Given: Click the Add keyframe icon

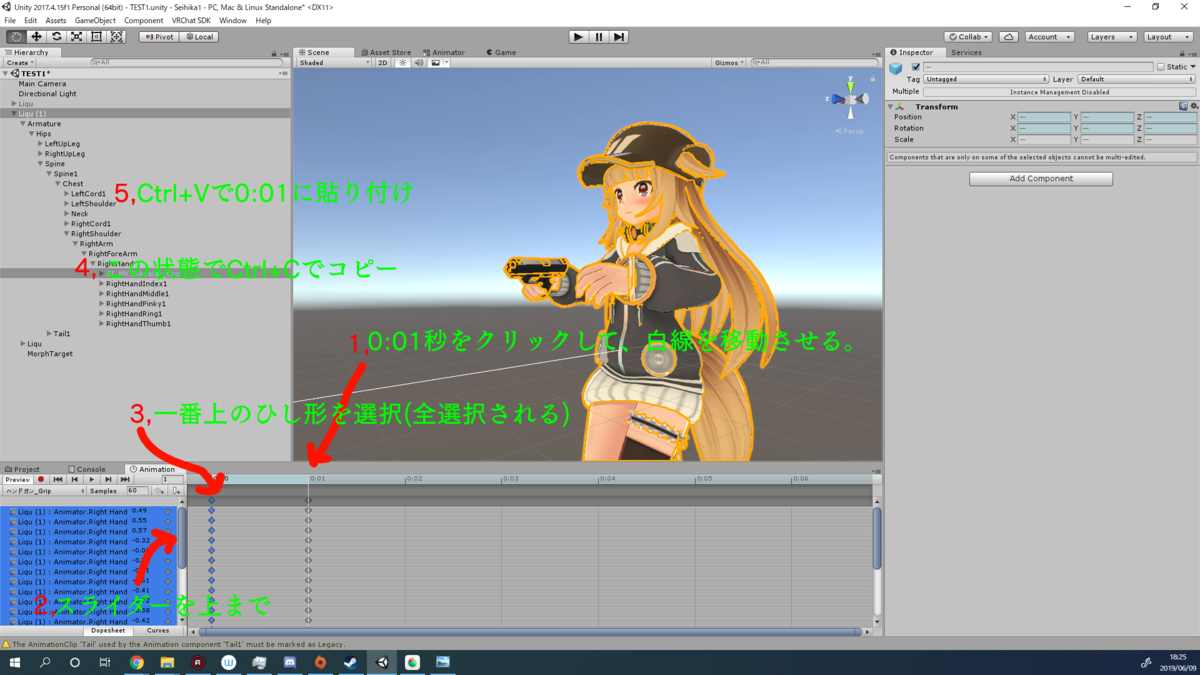Looking at the screenshot, I should pos(160,491).
